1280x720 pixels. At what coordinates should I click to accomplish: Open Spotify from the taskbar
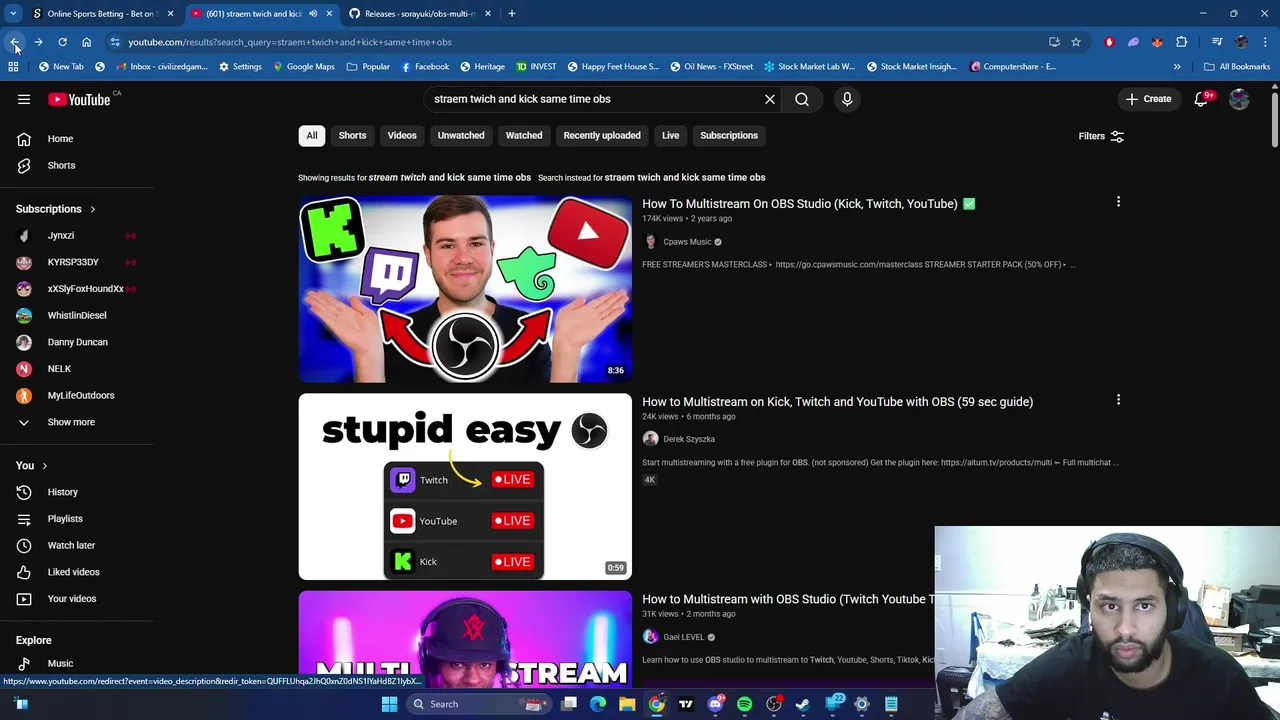point(744,704)
